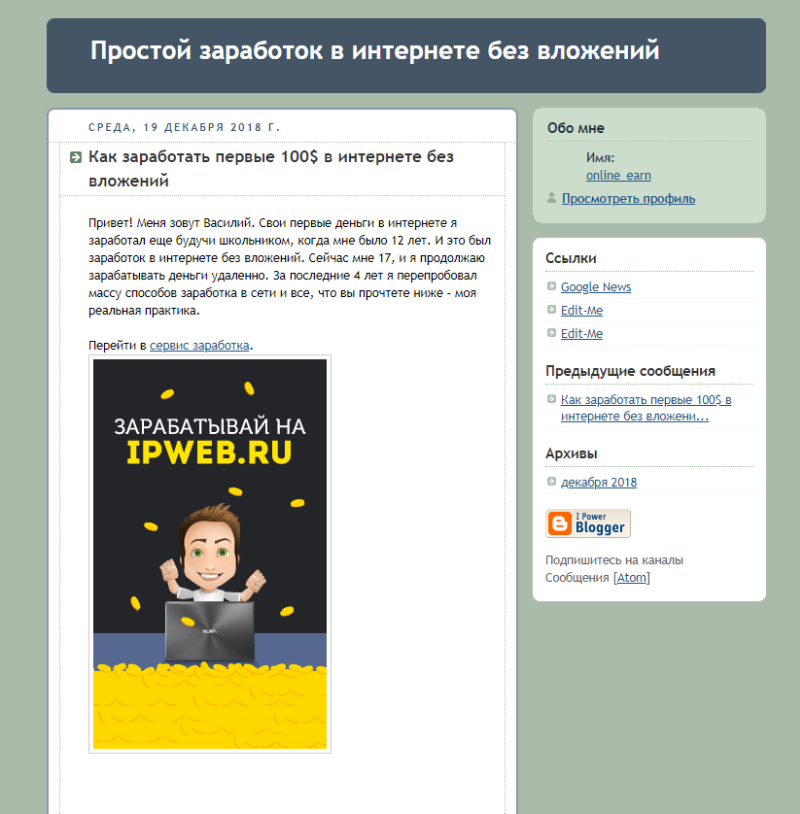Open the online_earn profile name link
This screenshot has width=800, height=814.
(x=618, y=175)
